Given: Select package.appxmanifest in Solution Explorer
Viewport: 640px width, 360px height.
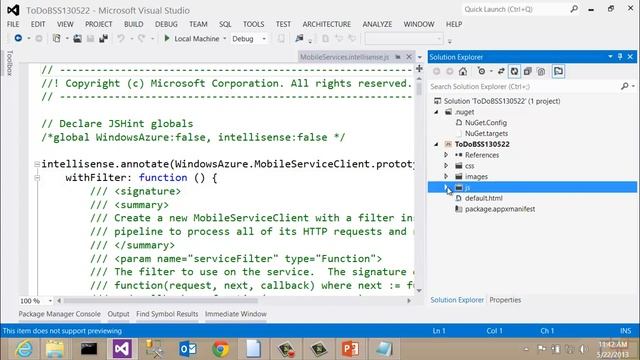Looking at the screenshot, I should pyautogui.click(x=500, y=209).
